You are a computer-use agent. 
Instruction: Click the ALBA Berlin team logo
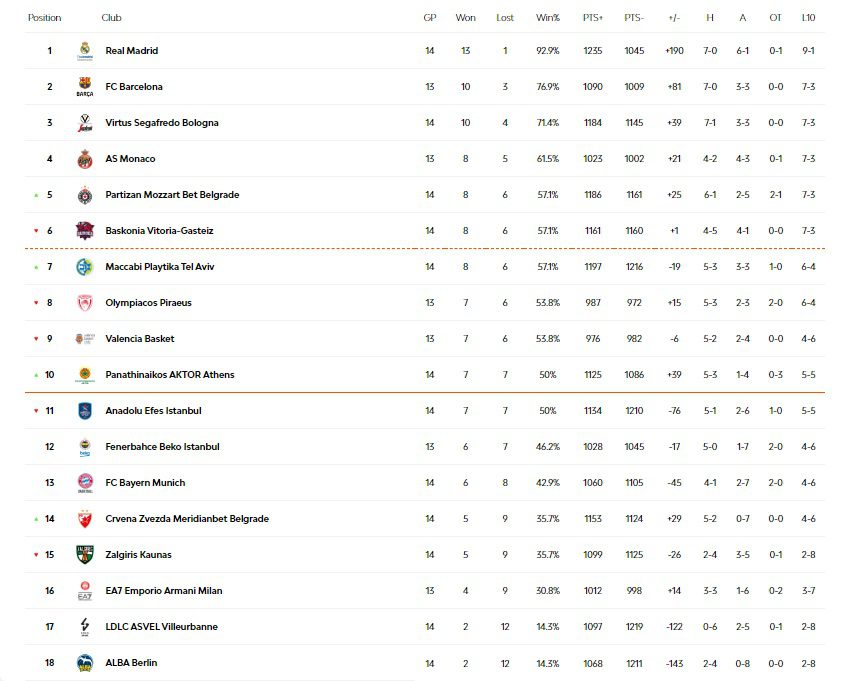[x=85, y=663]
